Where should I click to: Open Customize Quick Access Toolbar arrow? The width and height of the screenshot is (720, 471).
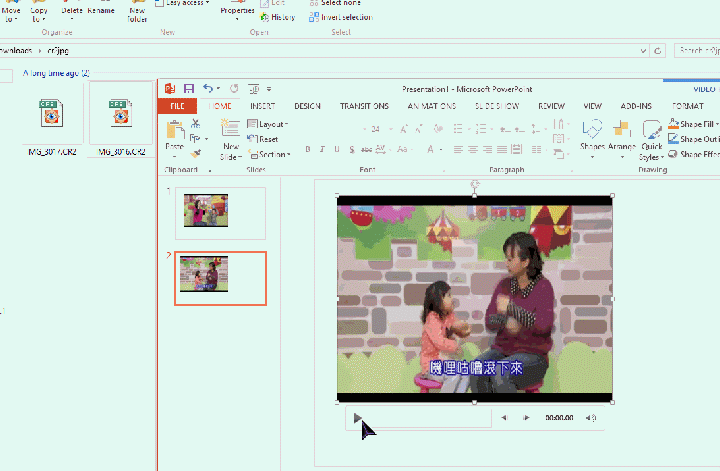coord(269,89)
